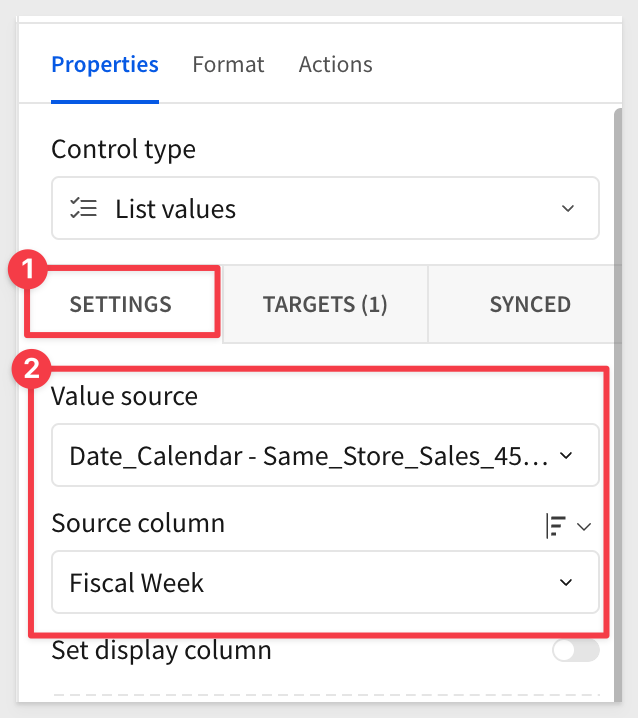Click the checklist icon beside List values

tap(83, 209)
